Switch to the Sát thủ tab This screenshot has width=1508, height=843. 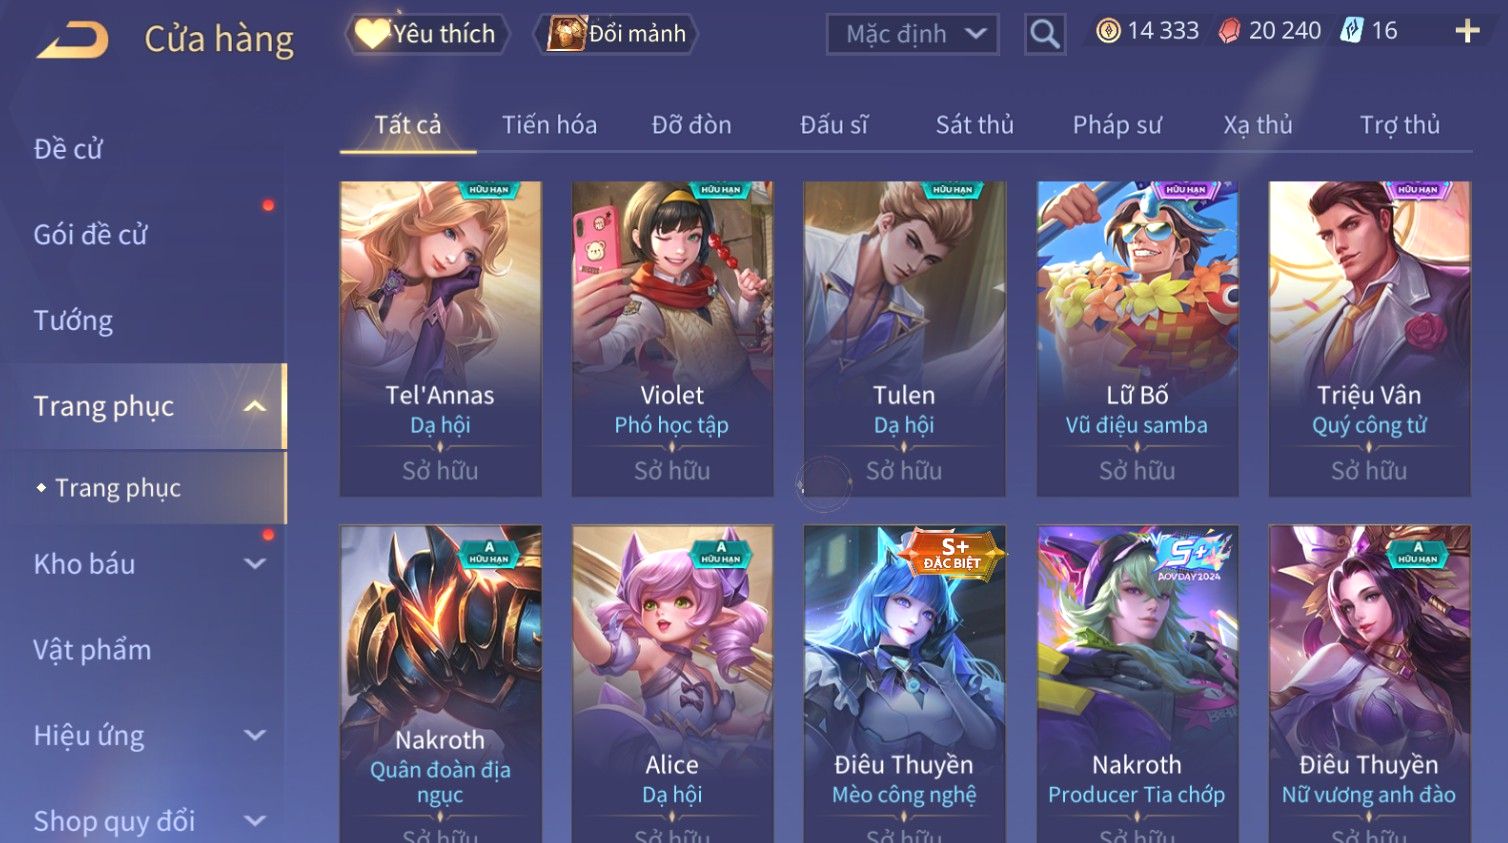974,125
